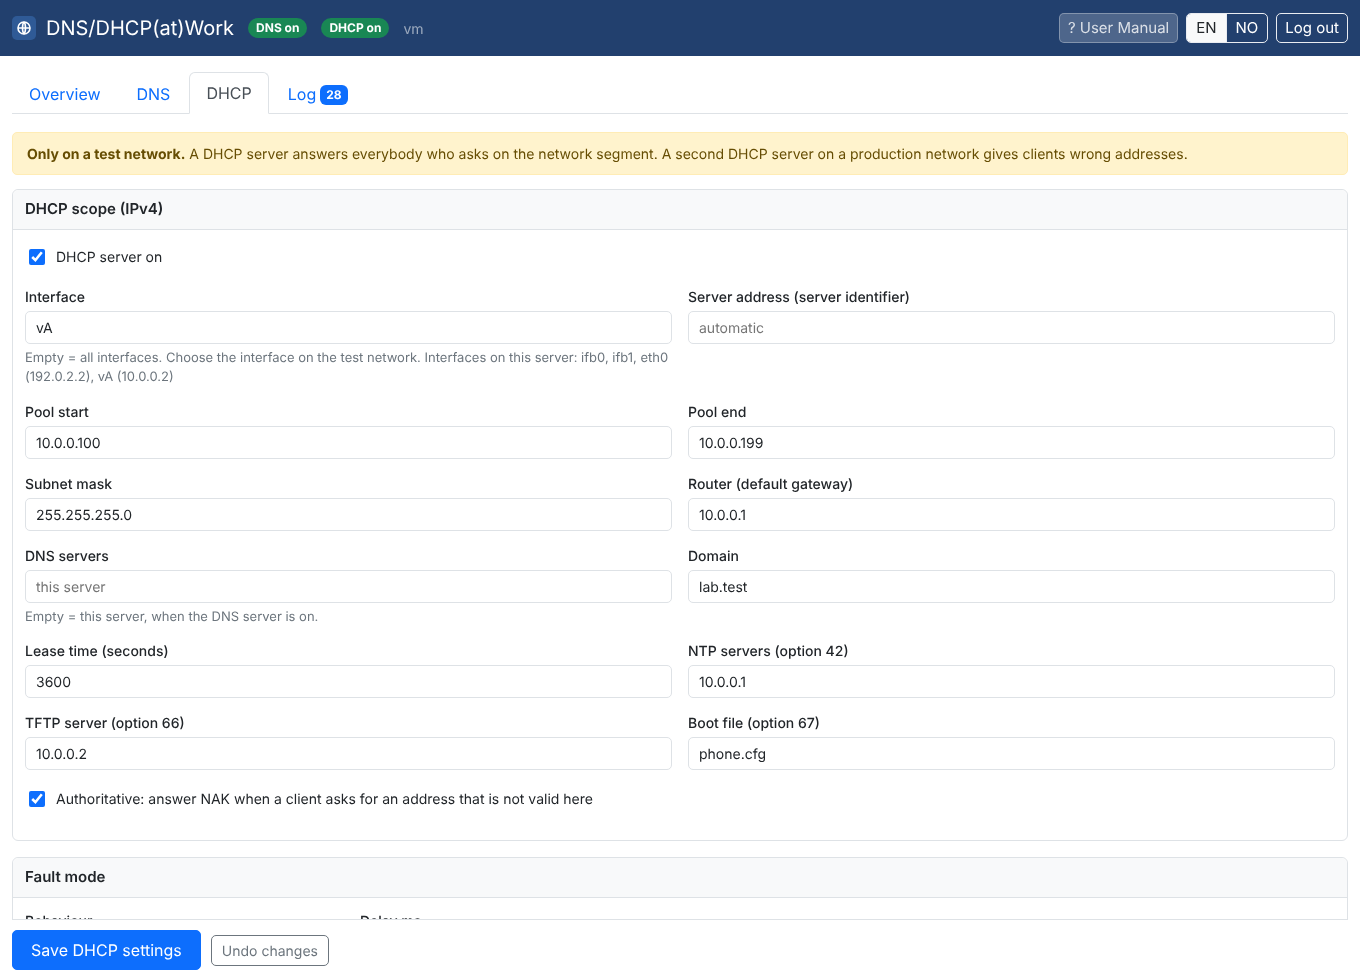Screen dimensions: 1360x980
Task: Click the DNS servers field
Action: [348, 587]
